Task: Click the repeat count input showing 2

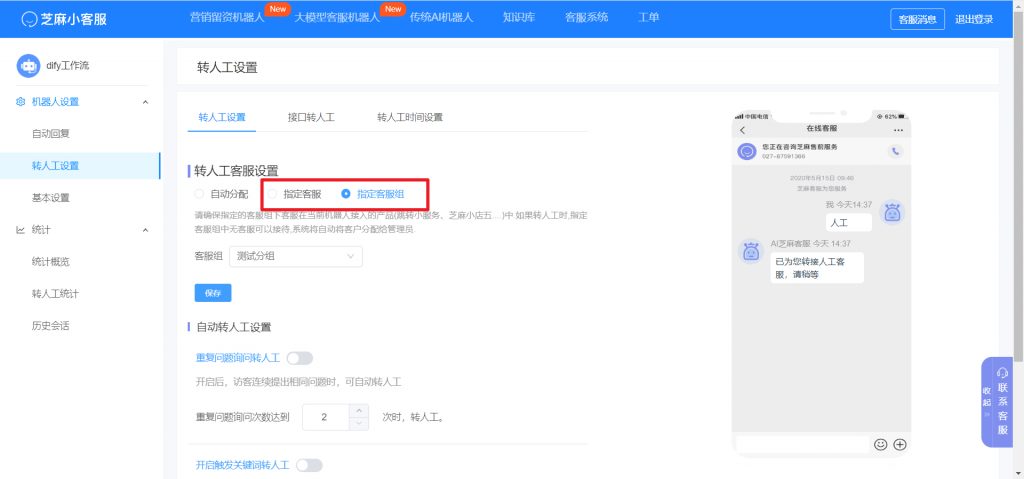Action: click(x=327, y=417)
